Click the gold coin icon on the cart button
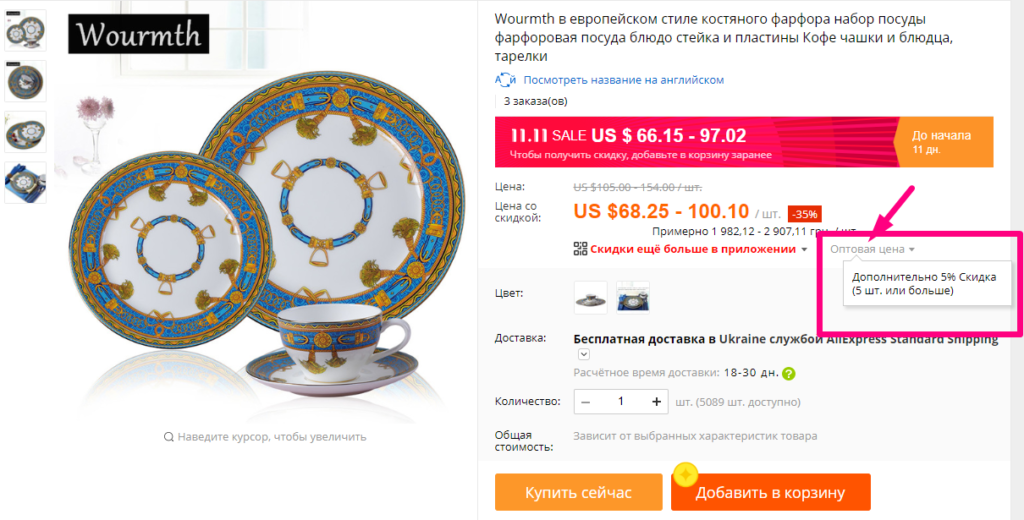Viewport: 1024px width, 520px height. [x=685, y=475]
